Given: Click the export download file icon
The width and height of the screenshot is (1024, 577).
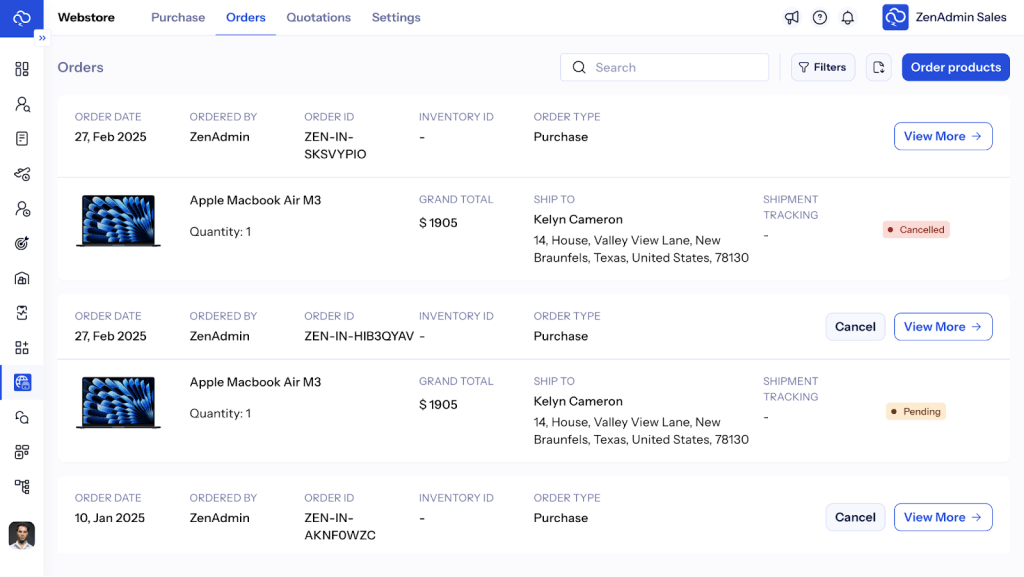Looking at the screenshot, I should click(x=879, y=67).
